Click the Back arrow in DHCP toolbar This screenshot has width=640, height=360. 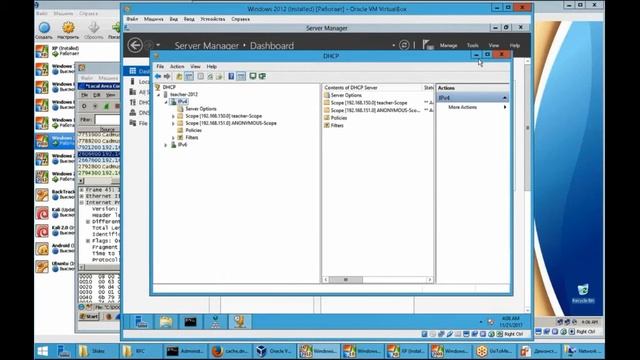[x=158, y=76]
